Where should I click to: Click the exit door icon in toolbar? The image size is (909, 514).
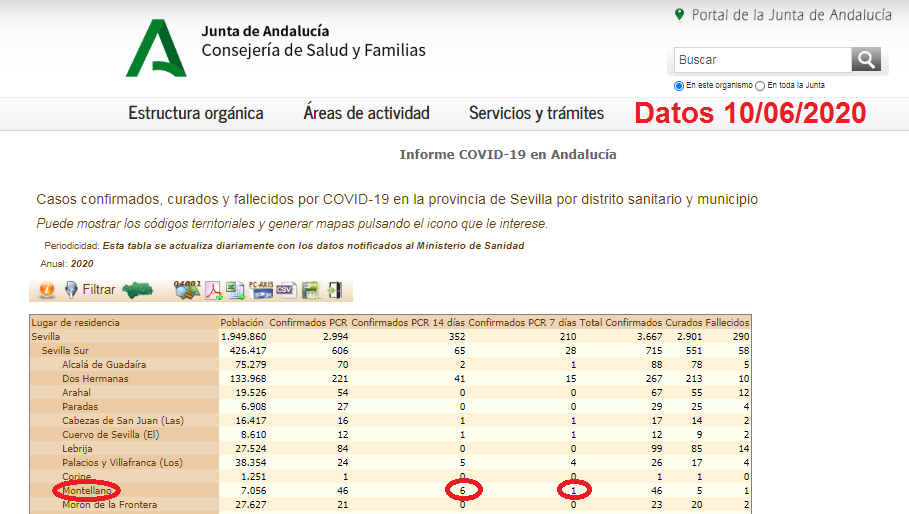tap(334, 290)
